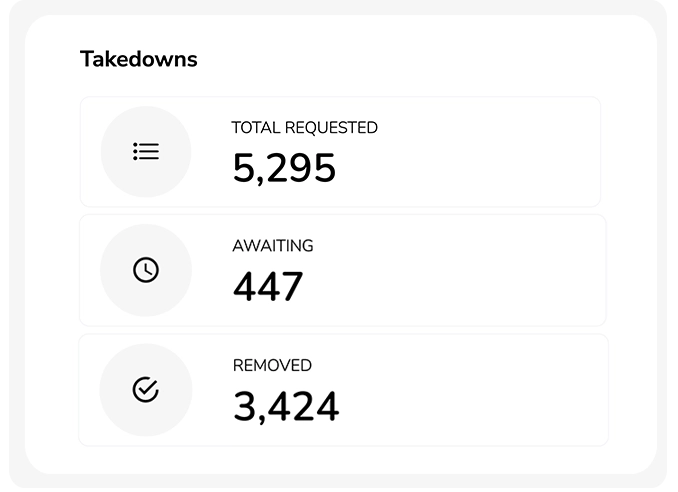Click the TOTAL REQUESTED label
The width and height of the screenshot is (678, 492).
[x=304, y=128]
